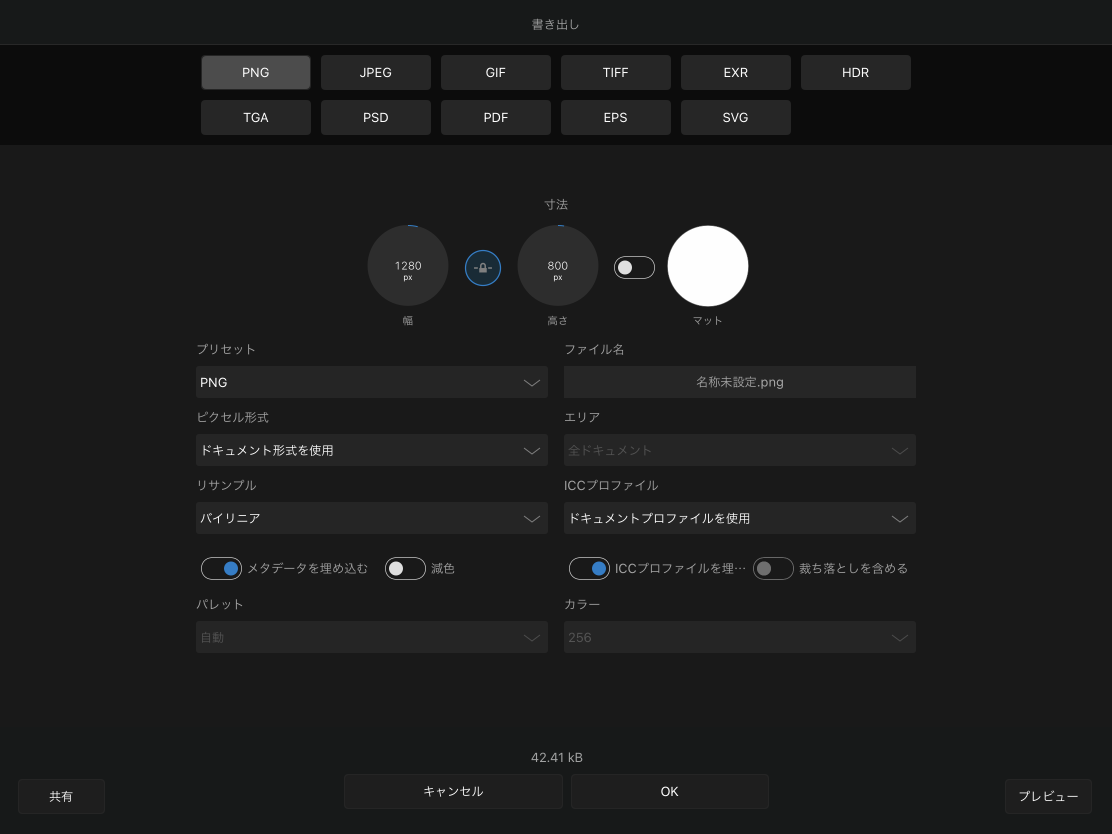The image size is (1112, 834).
Task: Open the リサンプル バイリニア dropdown
Action: coord(371,518)
